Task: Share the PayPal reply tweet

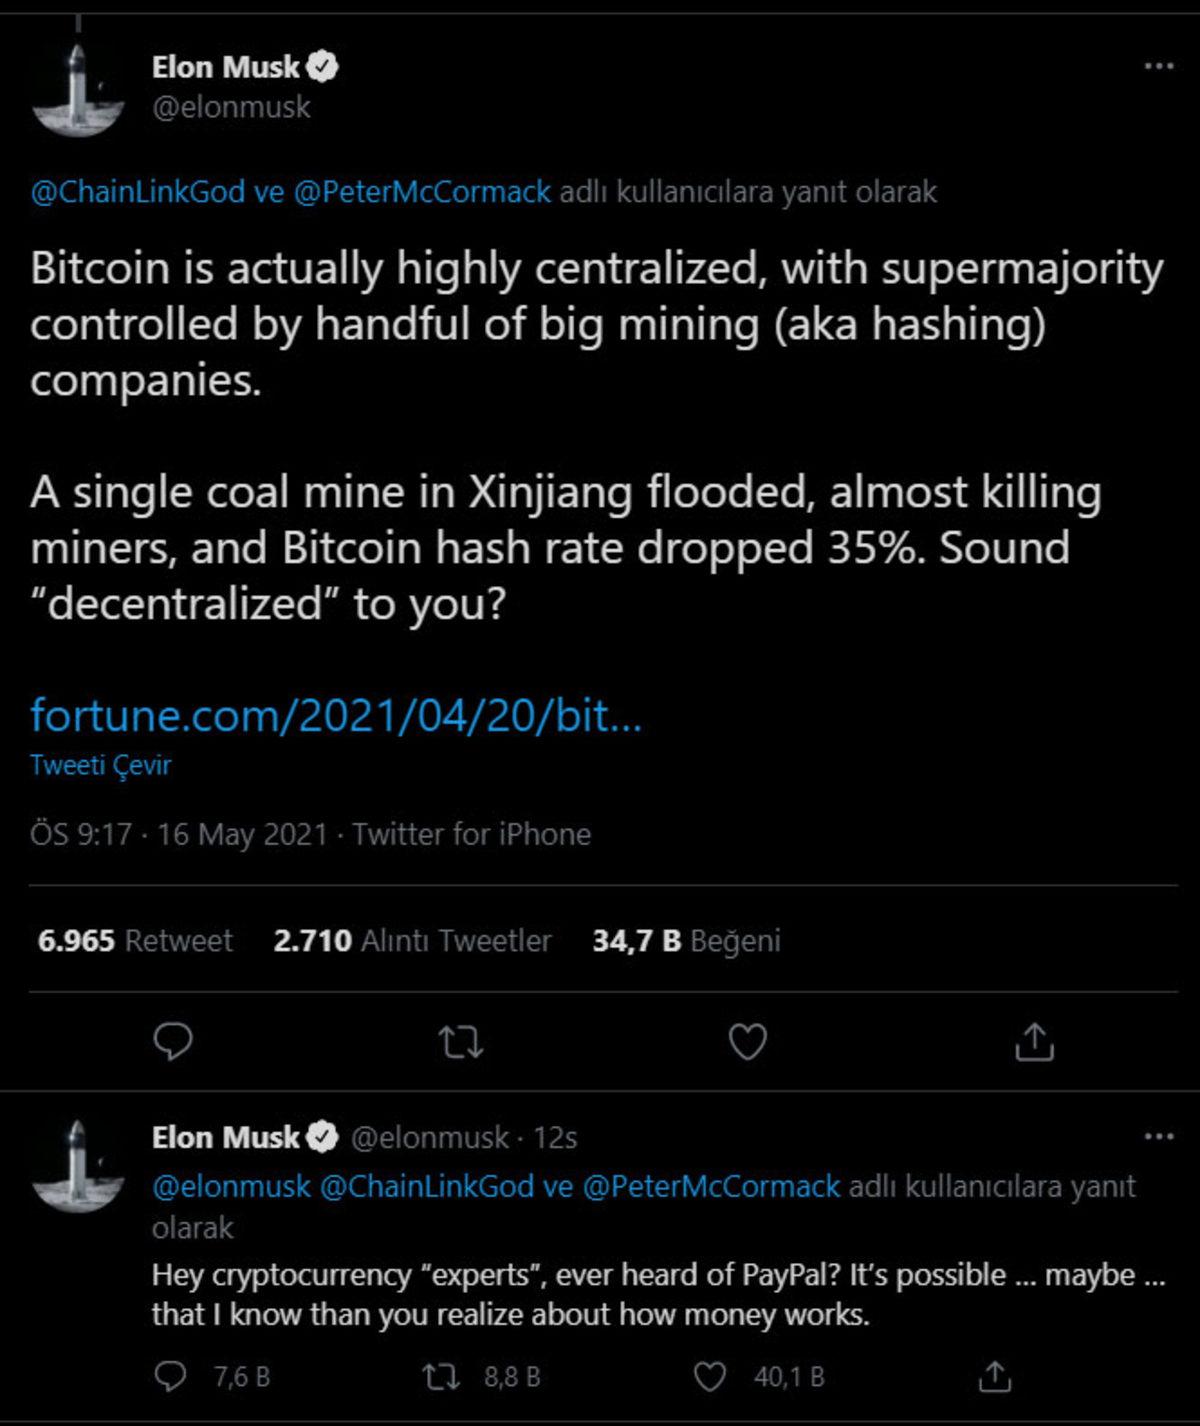Action: point(995,1377)
